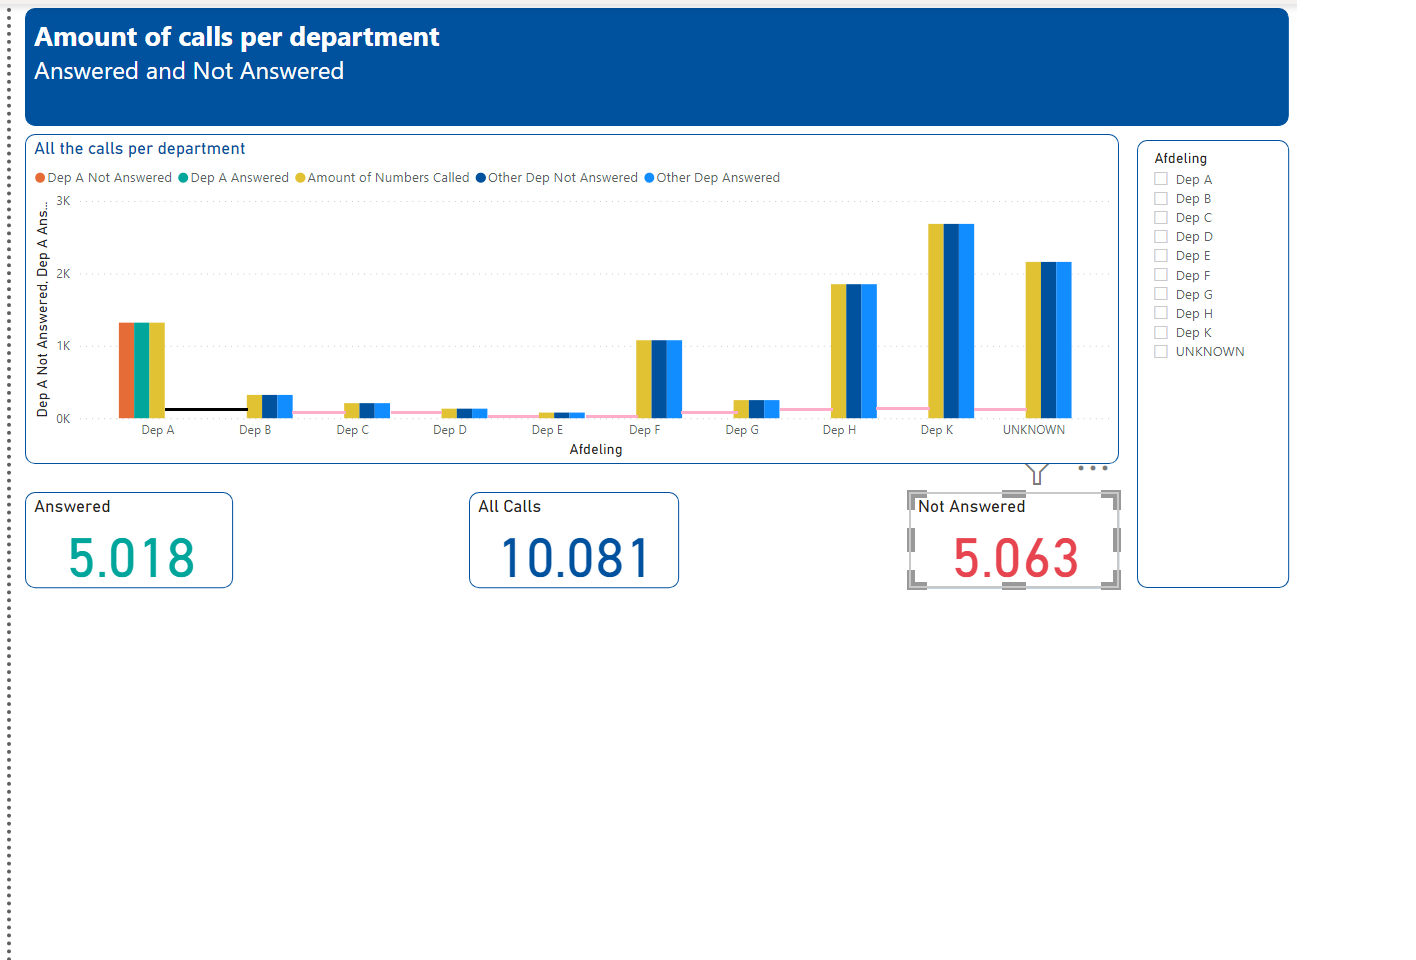Click the Answered card value 5.018

click(131, 558)
